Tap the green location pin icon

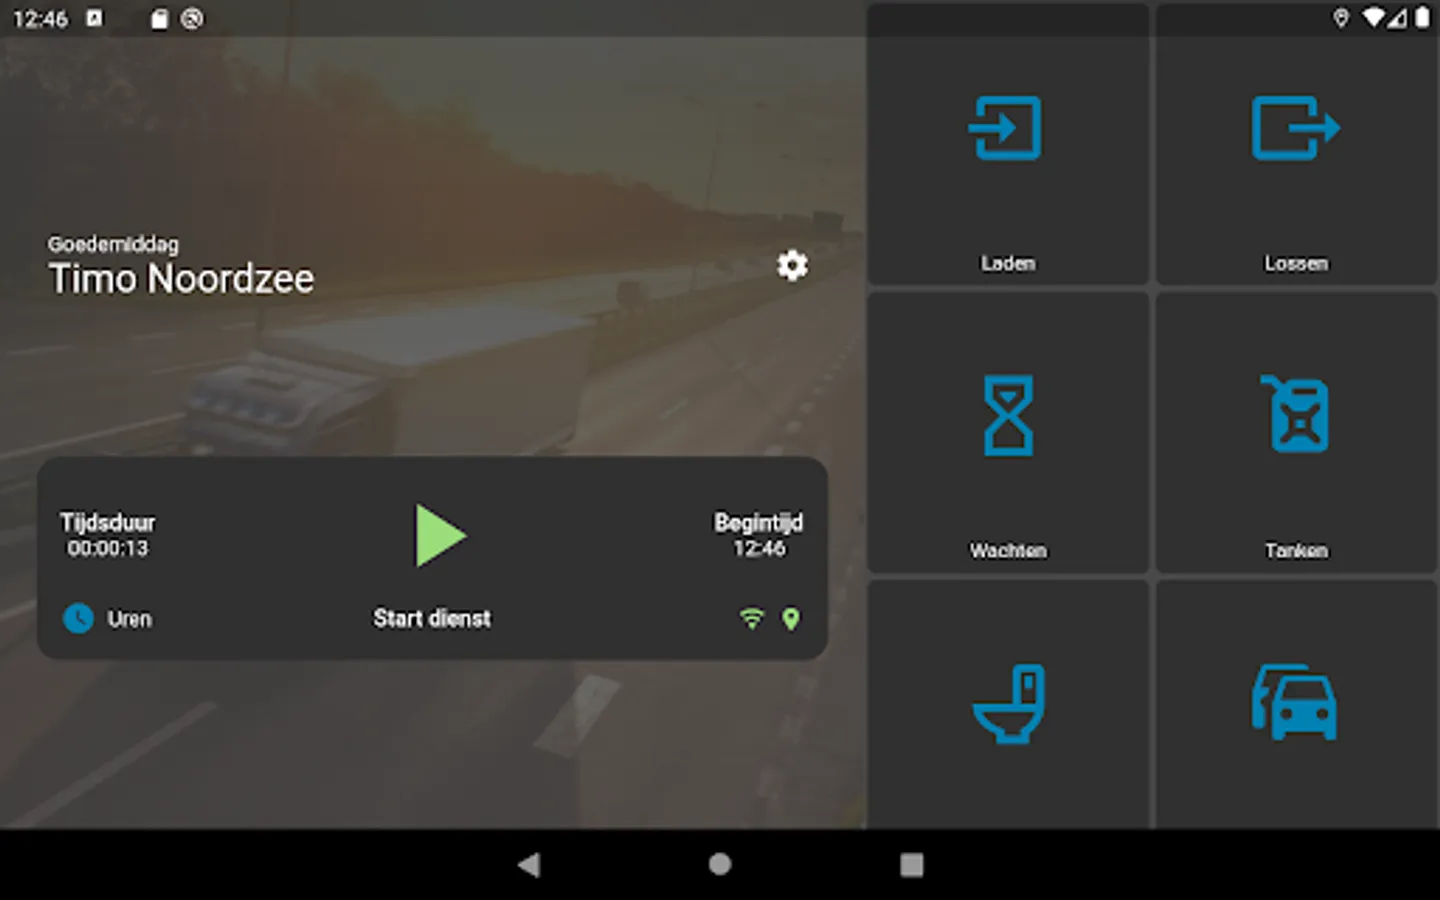tap(791, 619)
